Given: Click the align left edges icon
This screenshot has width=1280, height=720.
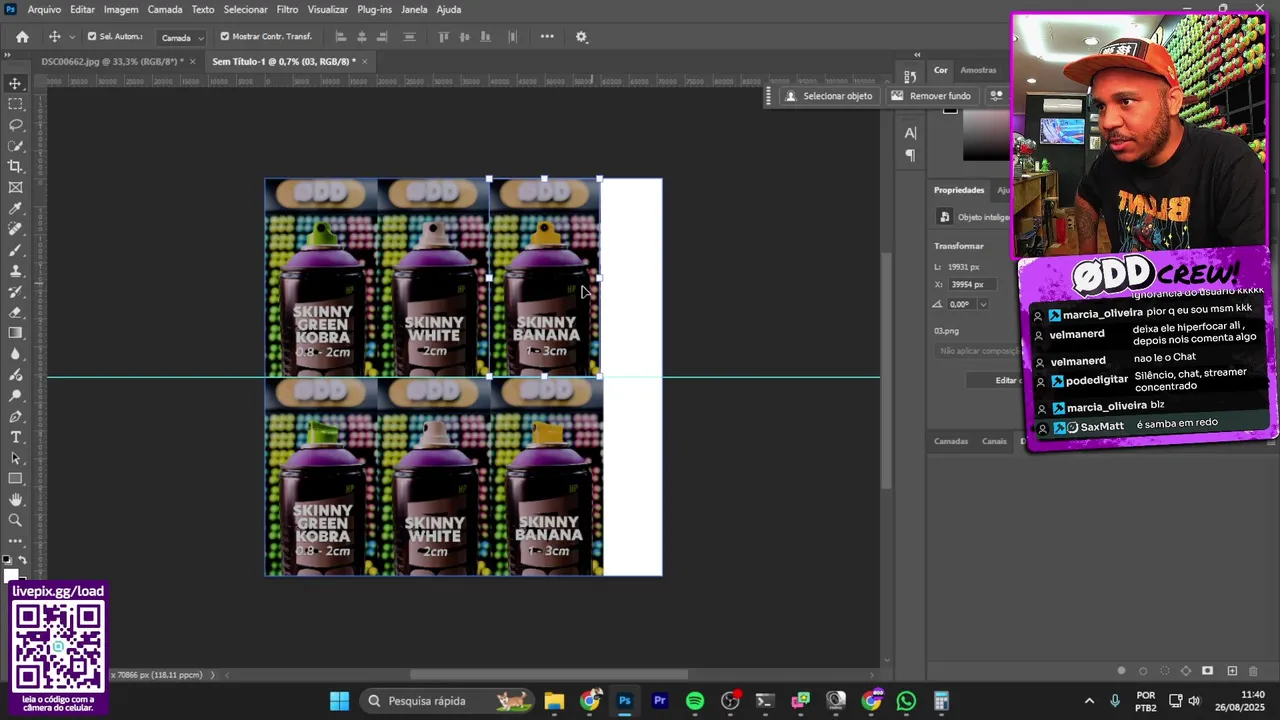Looking at the screenshot, I should point(340,37).
